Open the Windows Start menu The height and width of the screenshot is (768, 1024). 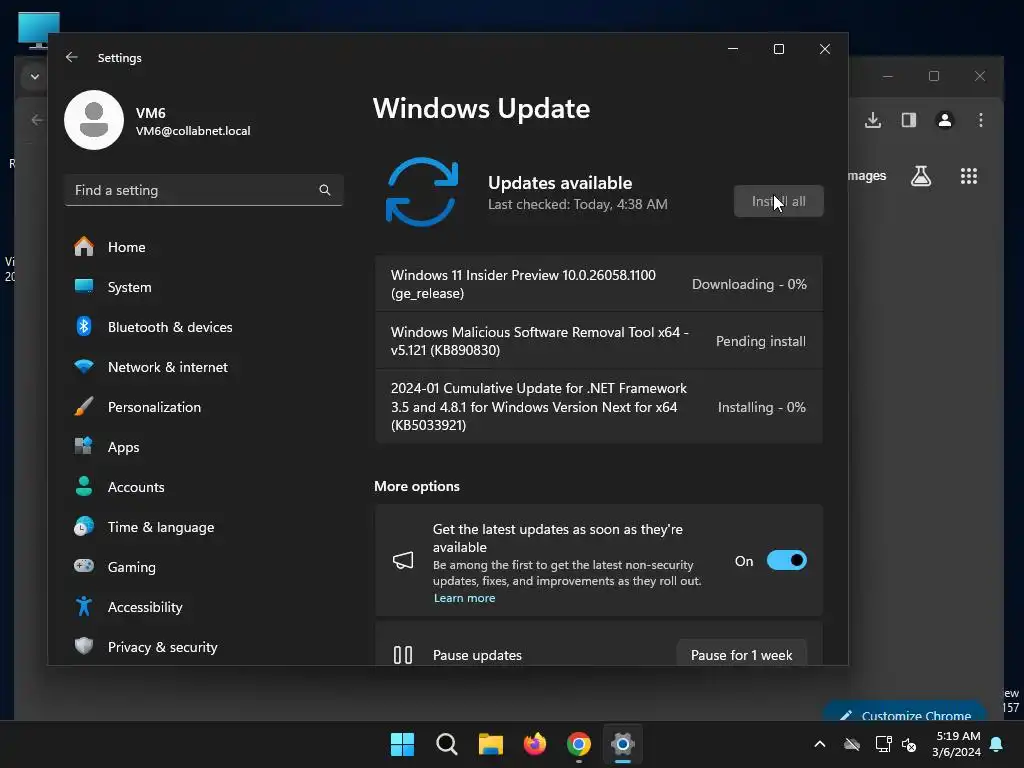(402, 744)
